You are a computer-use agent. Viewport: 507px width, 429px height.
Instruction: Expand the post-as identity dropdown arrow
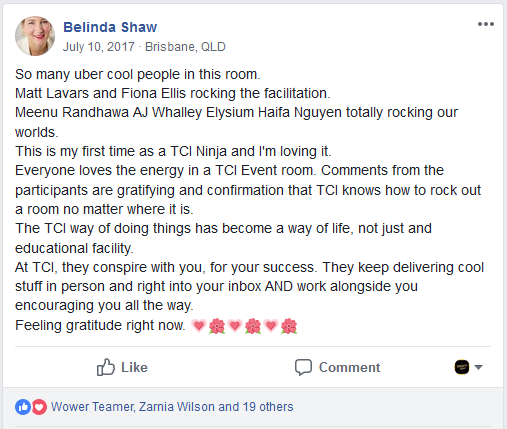[x=478, y=367]
